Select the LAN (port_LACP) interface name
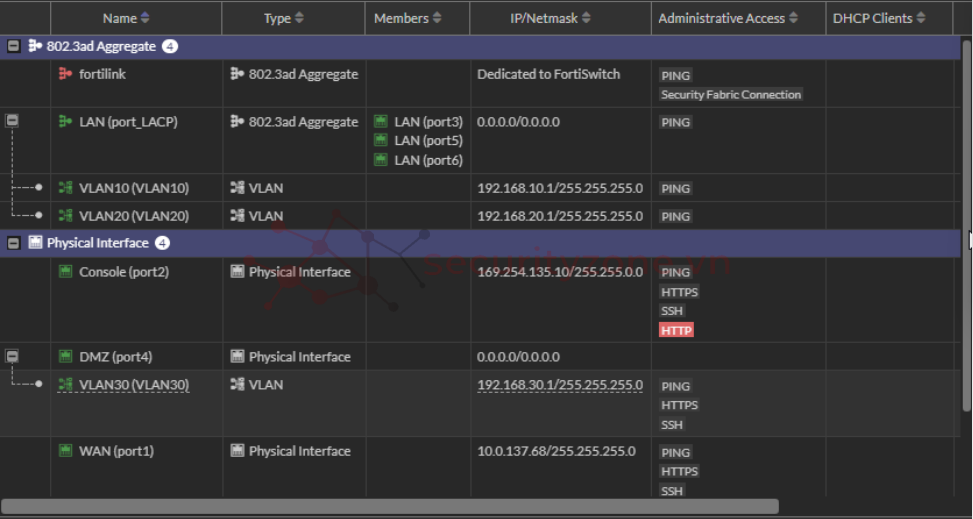Image resolution: width=973 pixels, height=519 pixels. (128, 122)
